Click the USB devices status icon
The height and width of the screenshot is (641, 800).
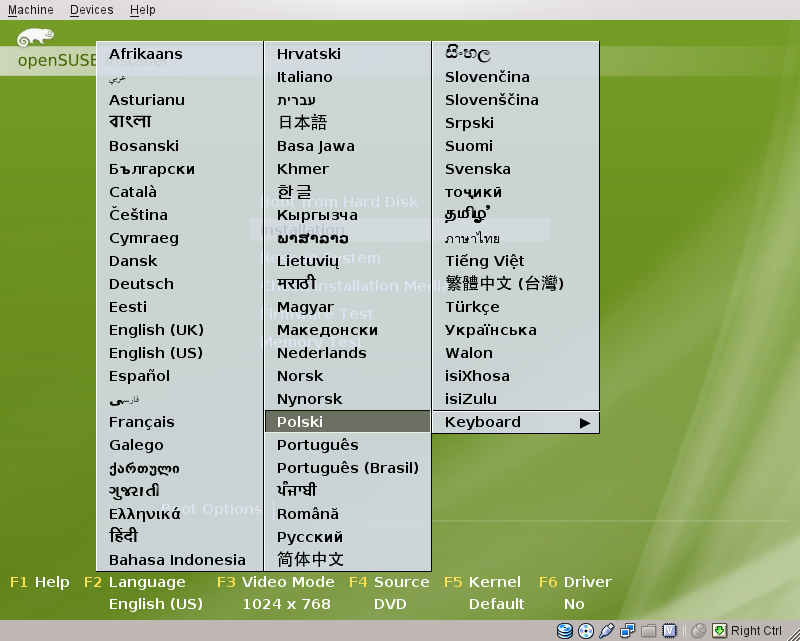(607, 631)
